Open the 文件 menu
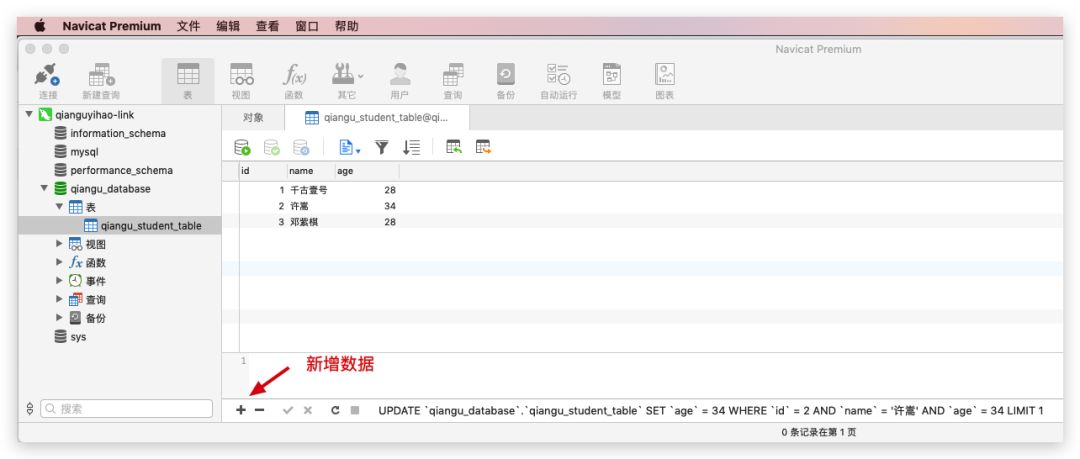 (x=188, y=26)
